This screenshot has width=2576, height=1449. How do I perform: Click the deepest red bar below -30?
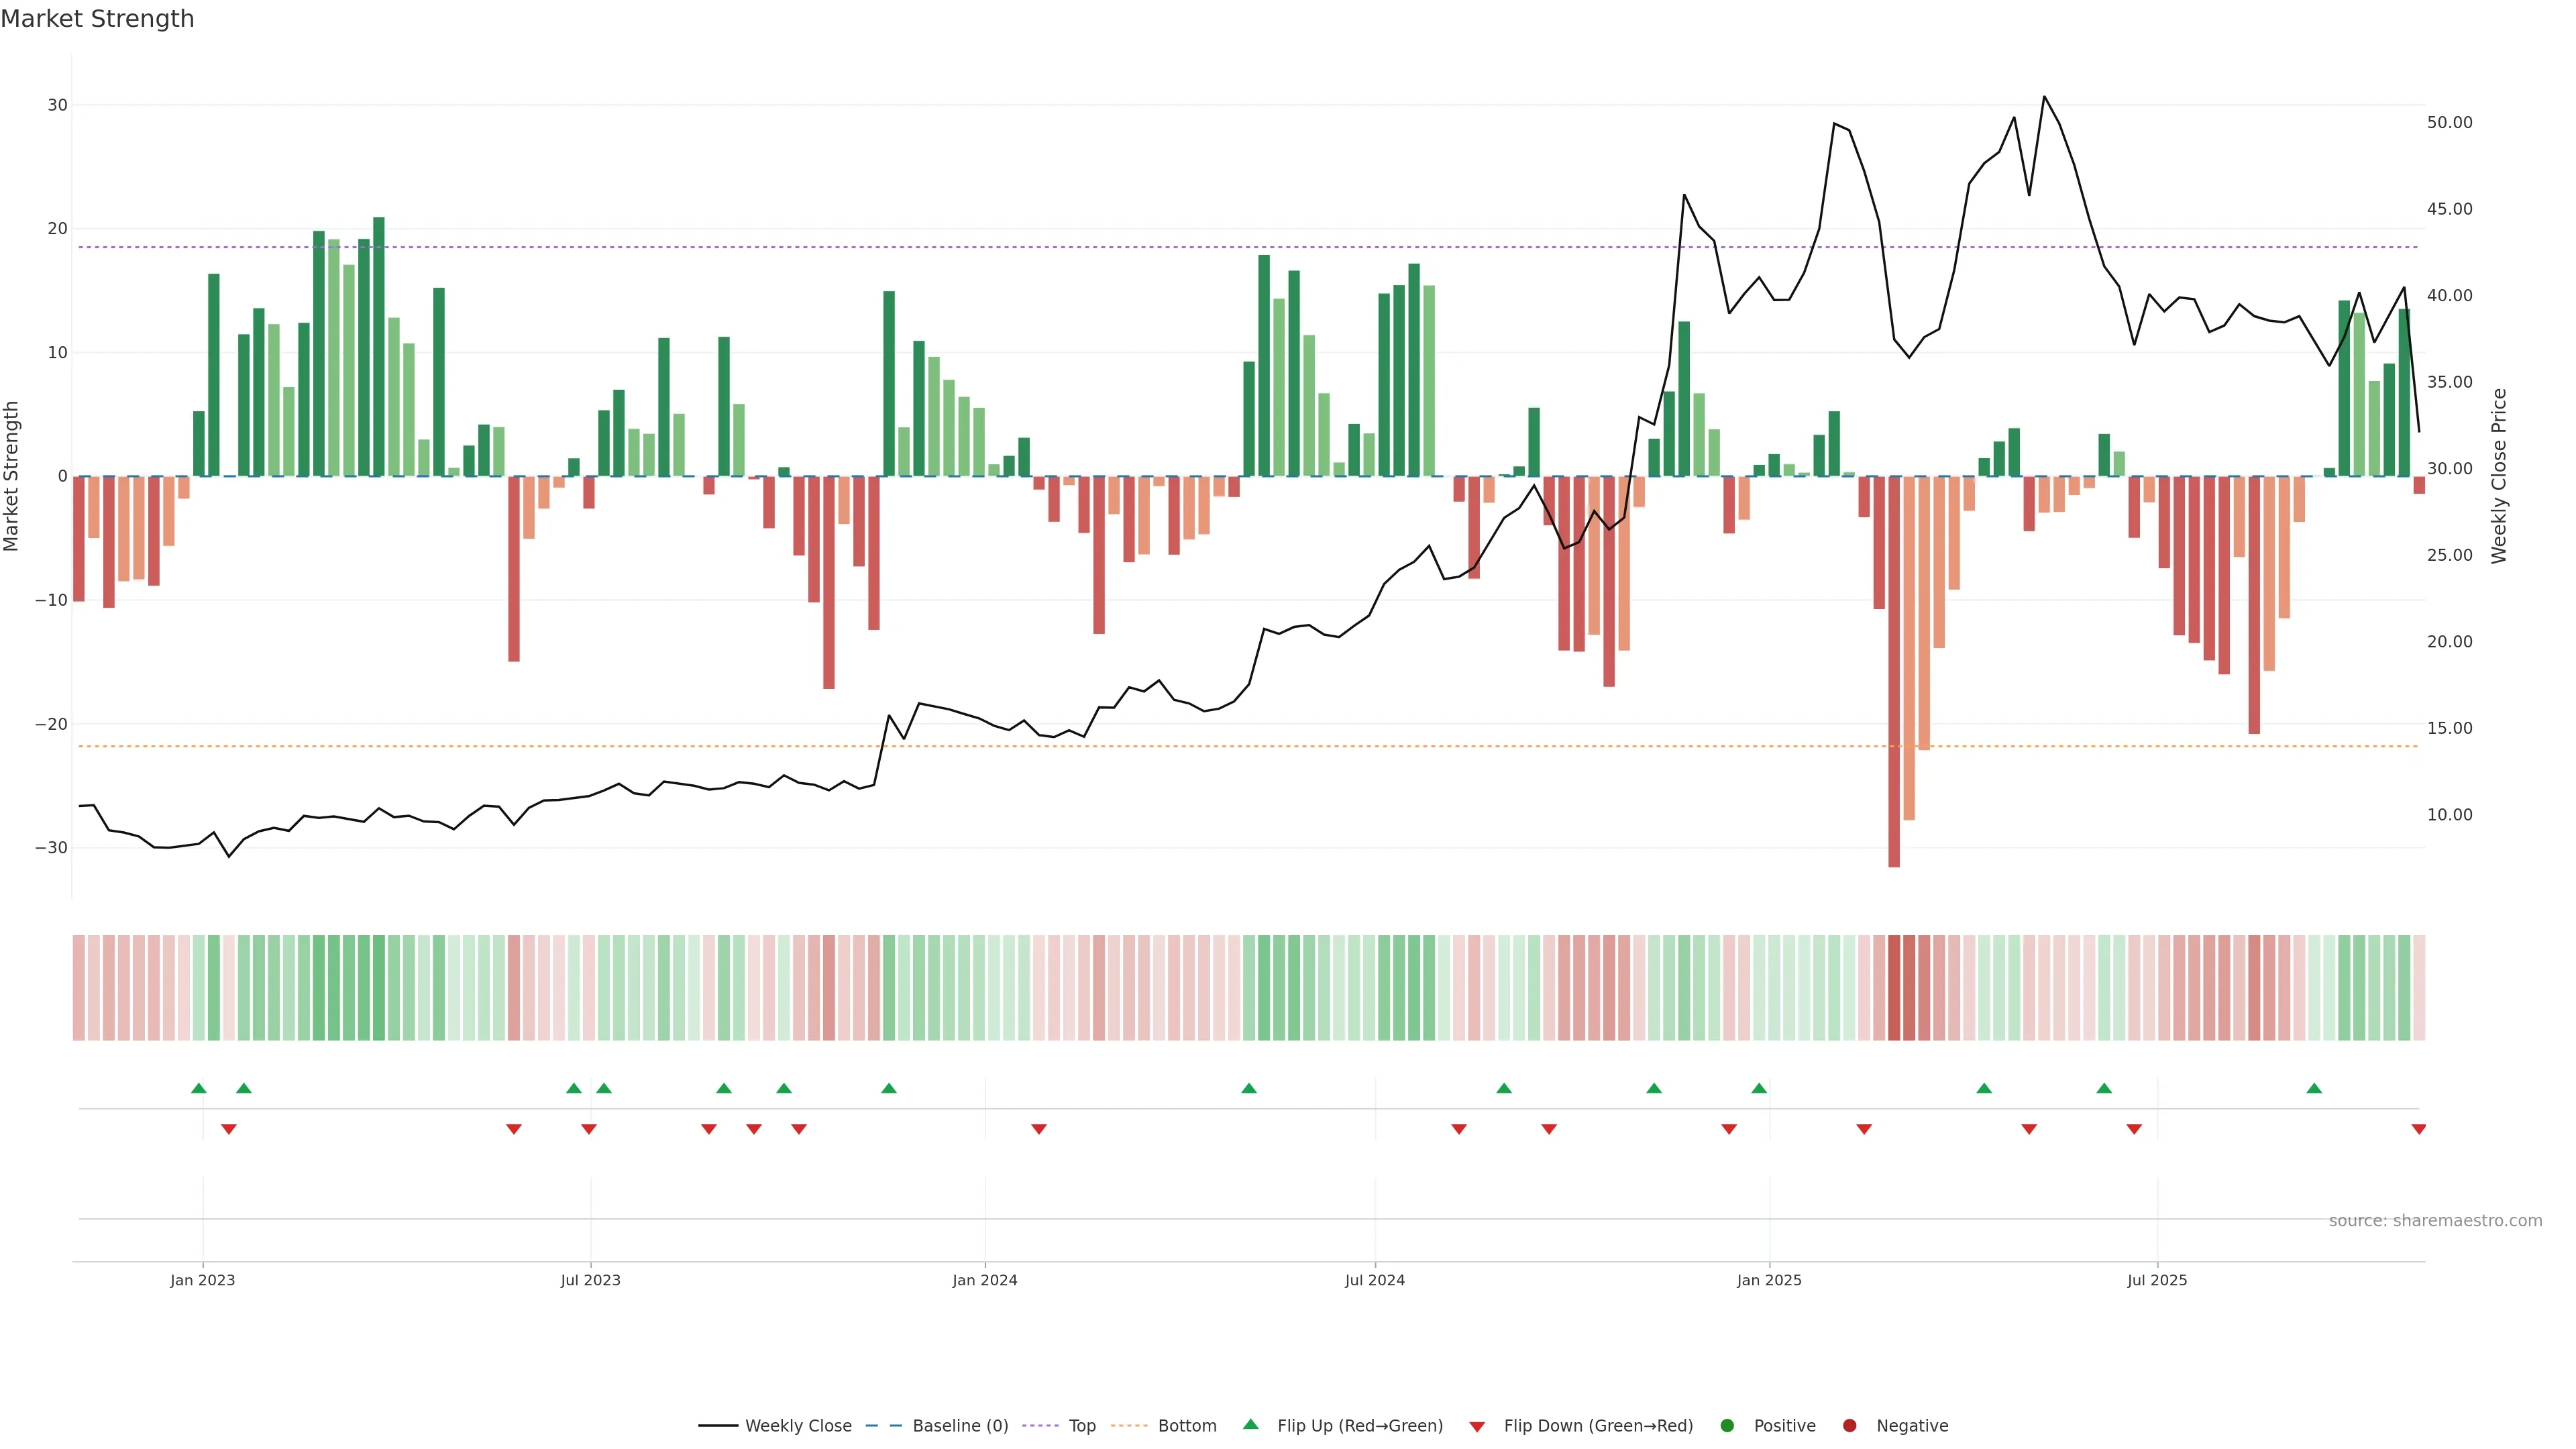[1893, 700]
